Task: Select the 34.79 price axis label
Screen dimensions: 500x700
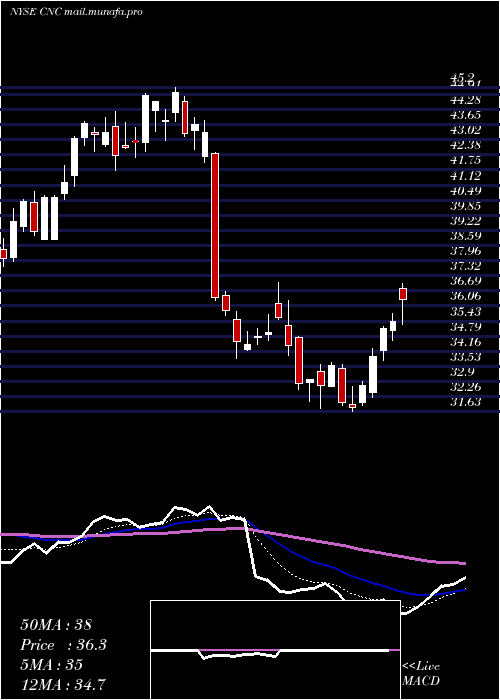Action: point(465,327)
